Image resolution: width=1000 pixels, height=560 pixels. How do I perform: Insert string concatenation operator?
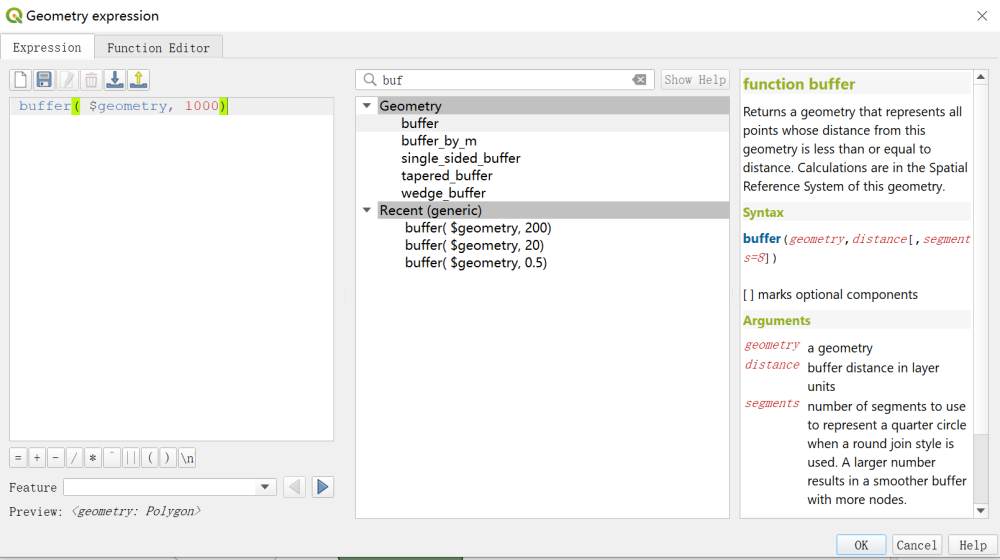pyautogui.click(x=131, y=458)
